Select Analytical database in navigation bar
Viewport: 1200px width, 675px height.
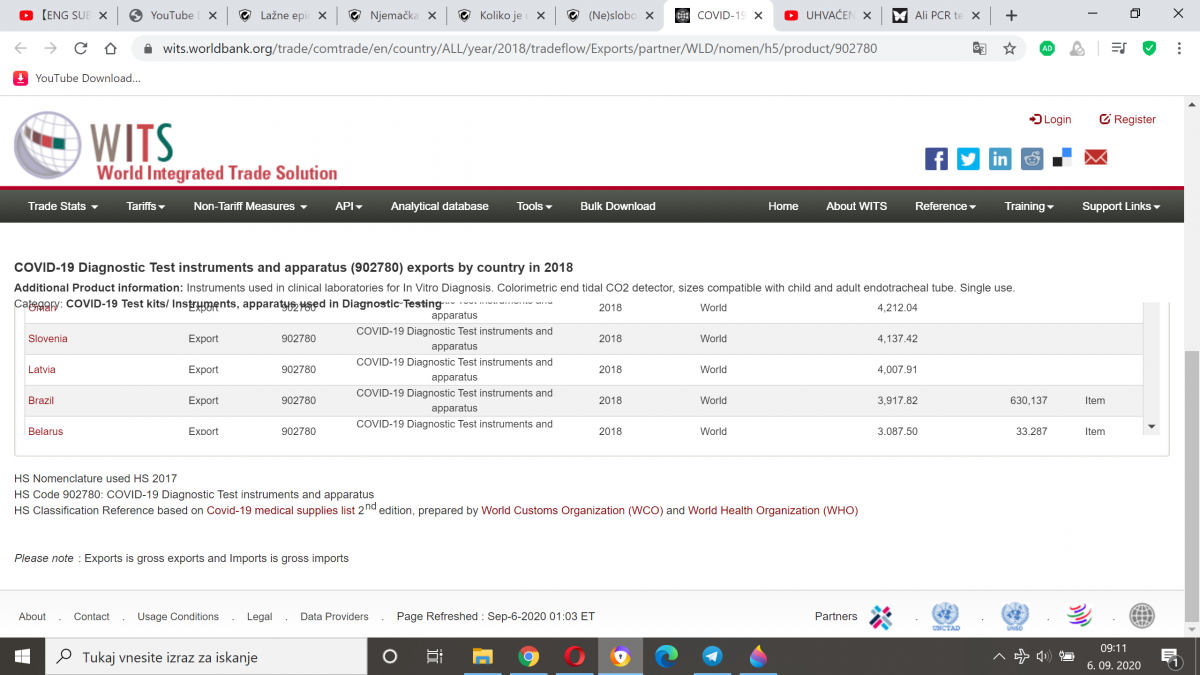(439, 206)
